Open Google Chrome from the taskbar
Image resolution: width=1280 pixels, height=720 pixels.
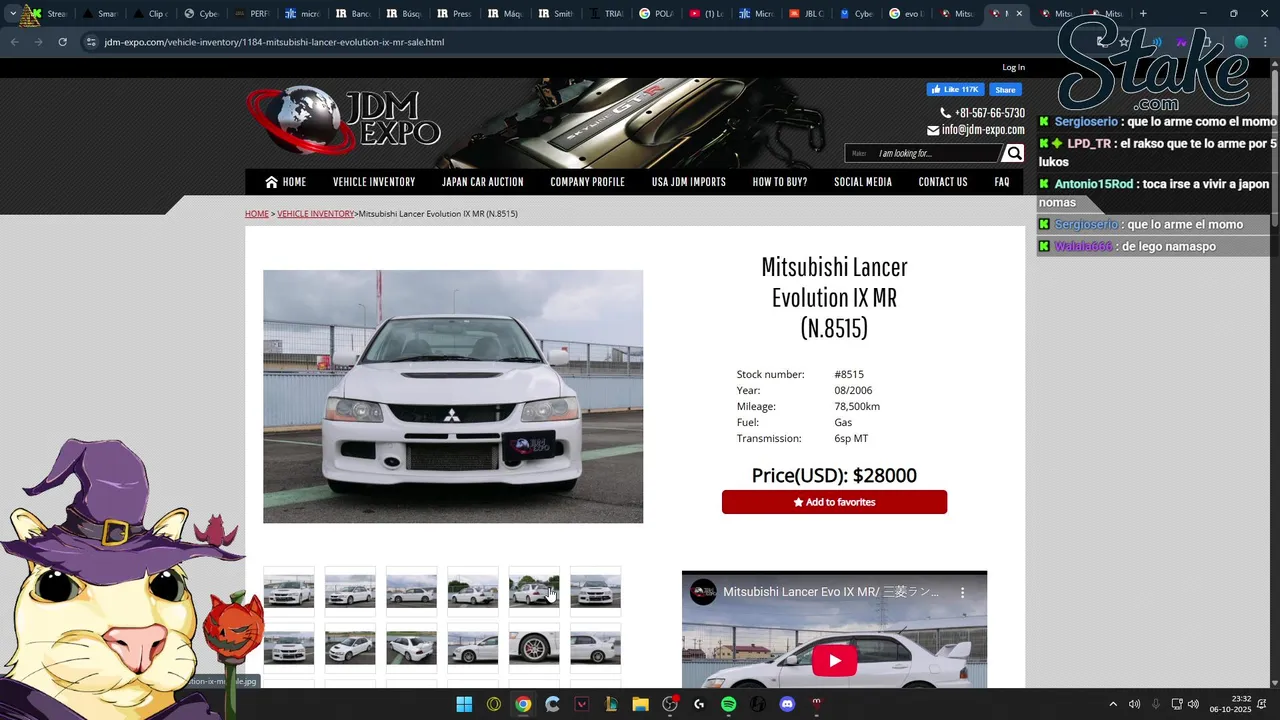(x=523, y=704)
